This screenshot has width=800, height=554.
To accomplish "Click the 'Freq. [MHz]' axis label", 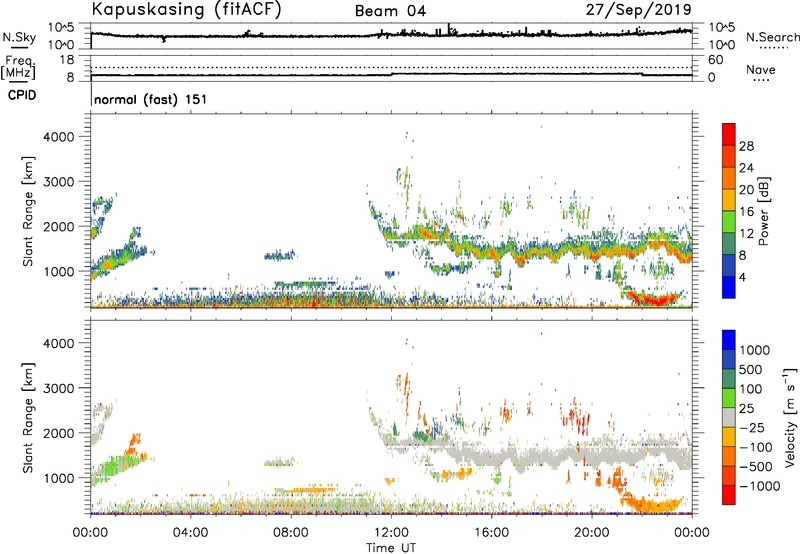I will click(18, 68).
